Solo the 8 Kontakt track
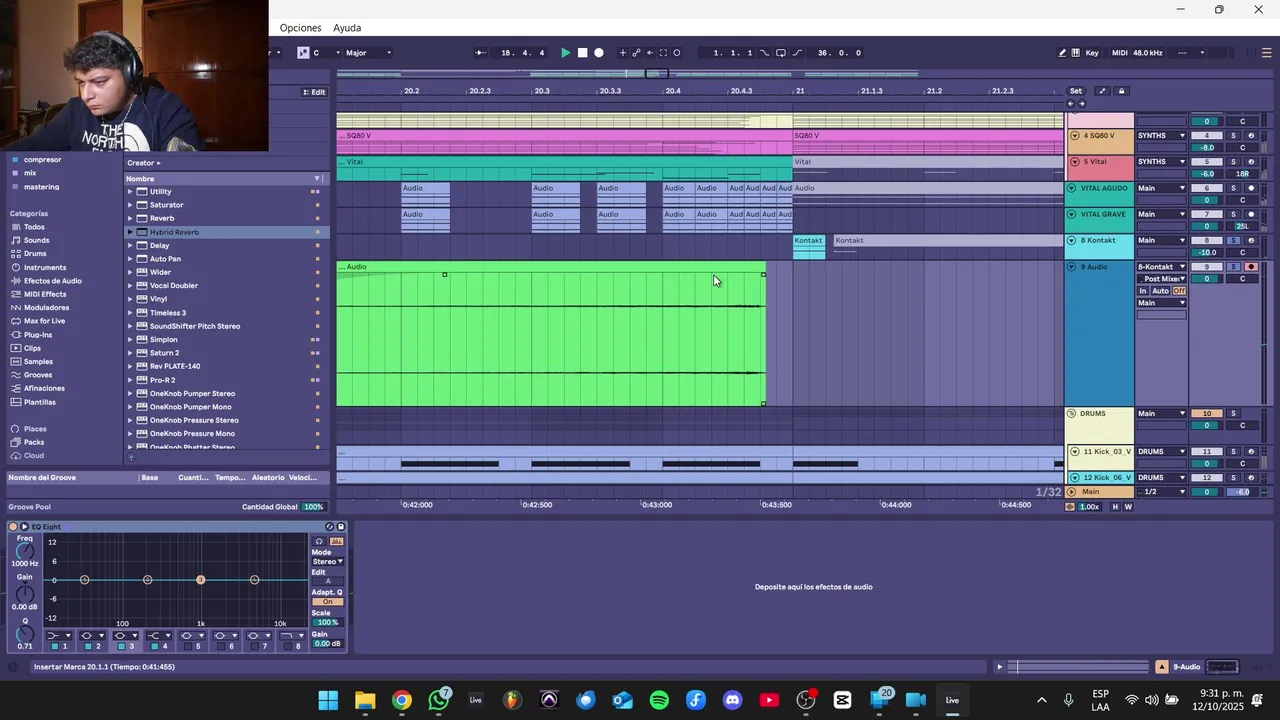This screenshot has width=1280, height=720. click(x=1233, y=240)
